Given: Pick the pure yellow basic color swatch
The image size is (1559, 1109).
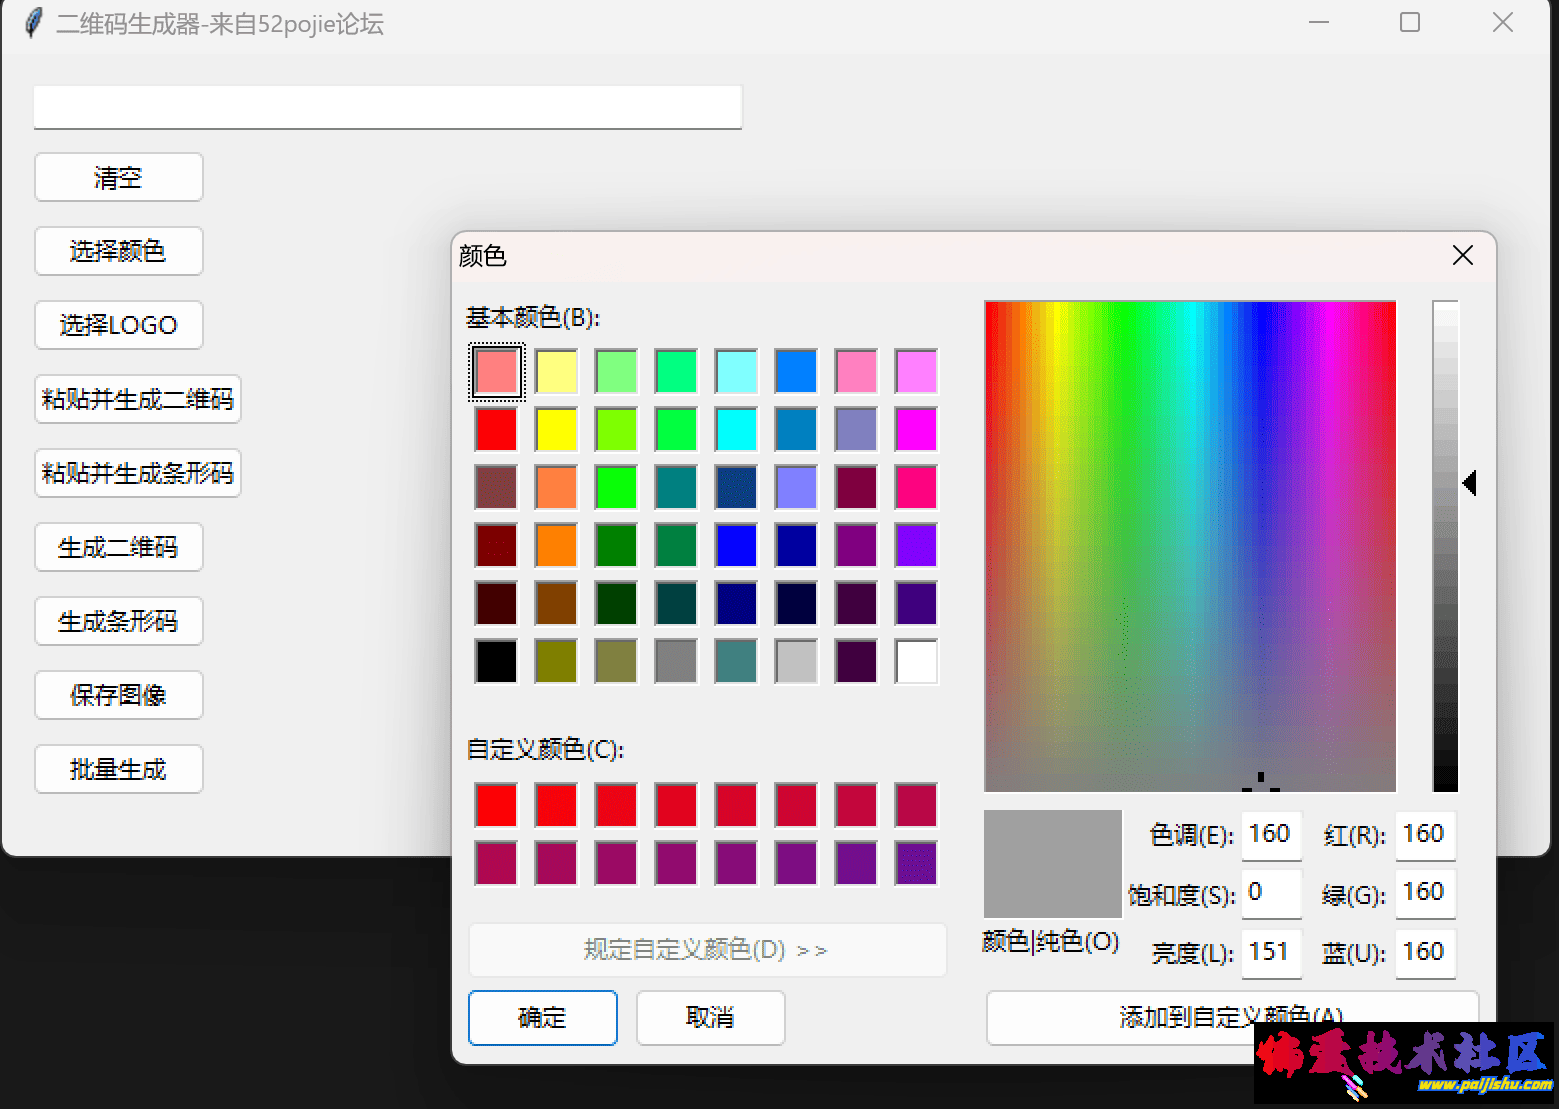Looking at the screenshot, I should [556, 429].
